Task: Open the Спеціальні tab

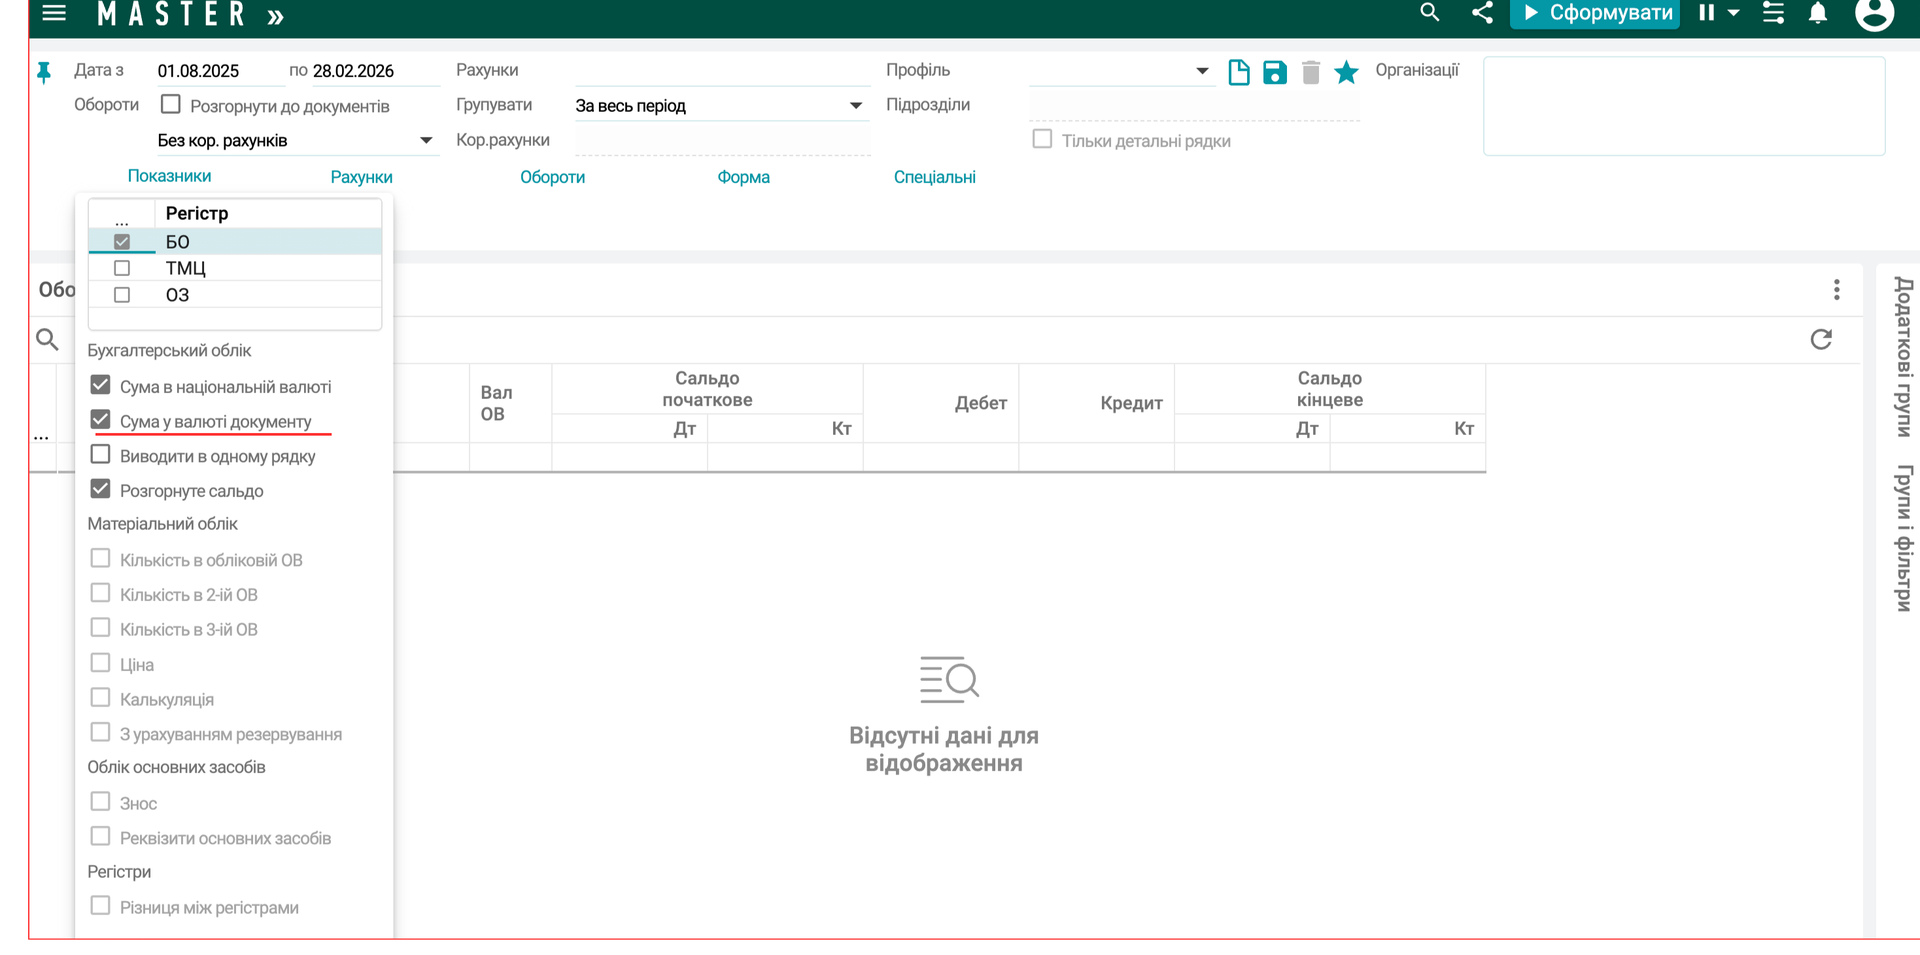Action: pos(934,177)
